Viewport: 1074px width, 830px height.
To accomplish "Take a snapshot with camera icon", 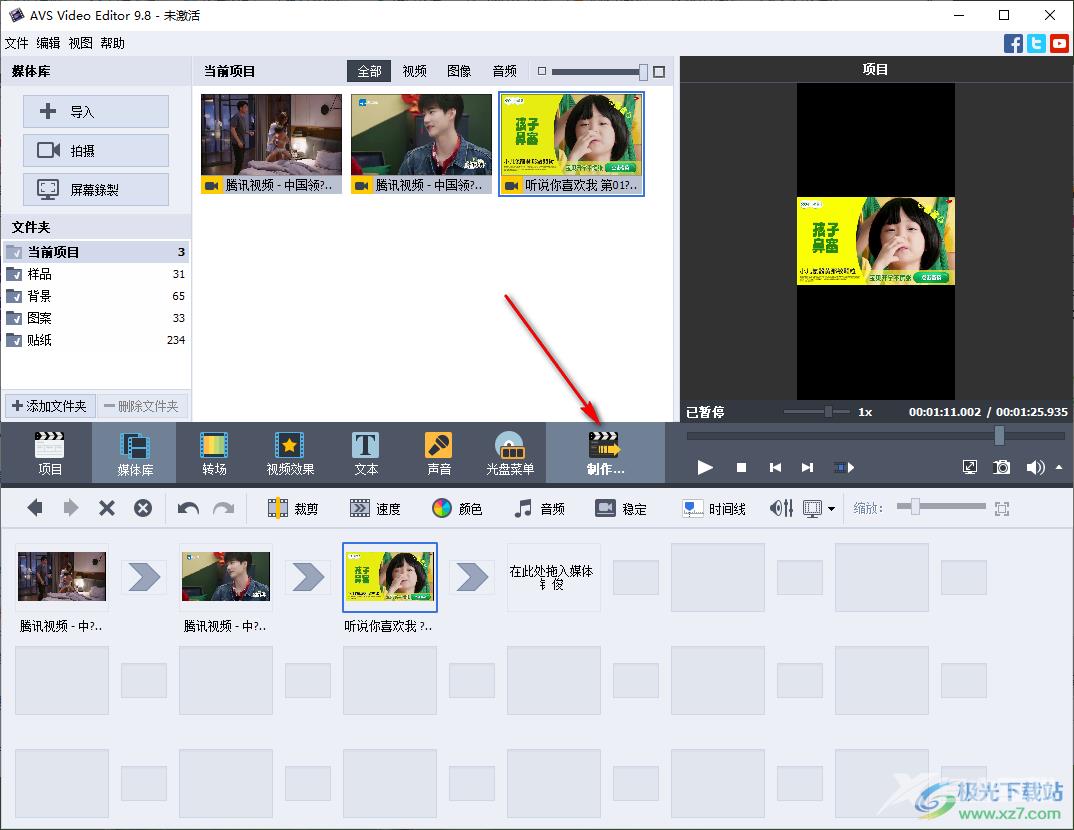I will coord(1001,467).
